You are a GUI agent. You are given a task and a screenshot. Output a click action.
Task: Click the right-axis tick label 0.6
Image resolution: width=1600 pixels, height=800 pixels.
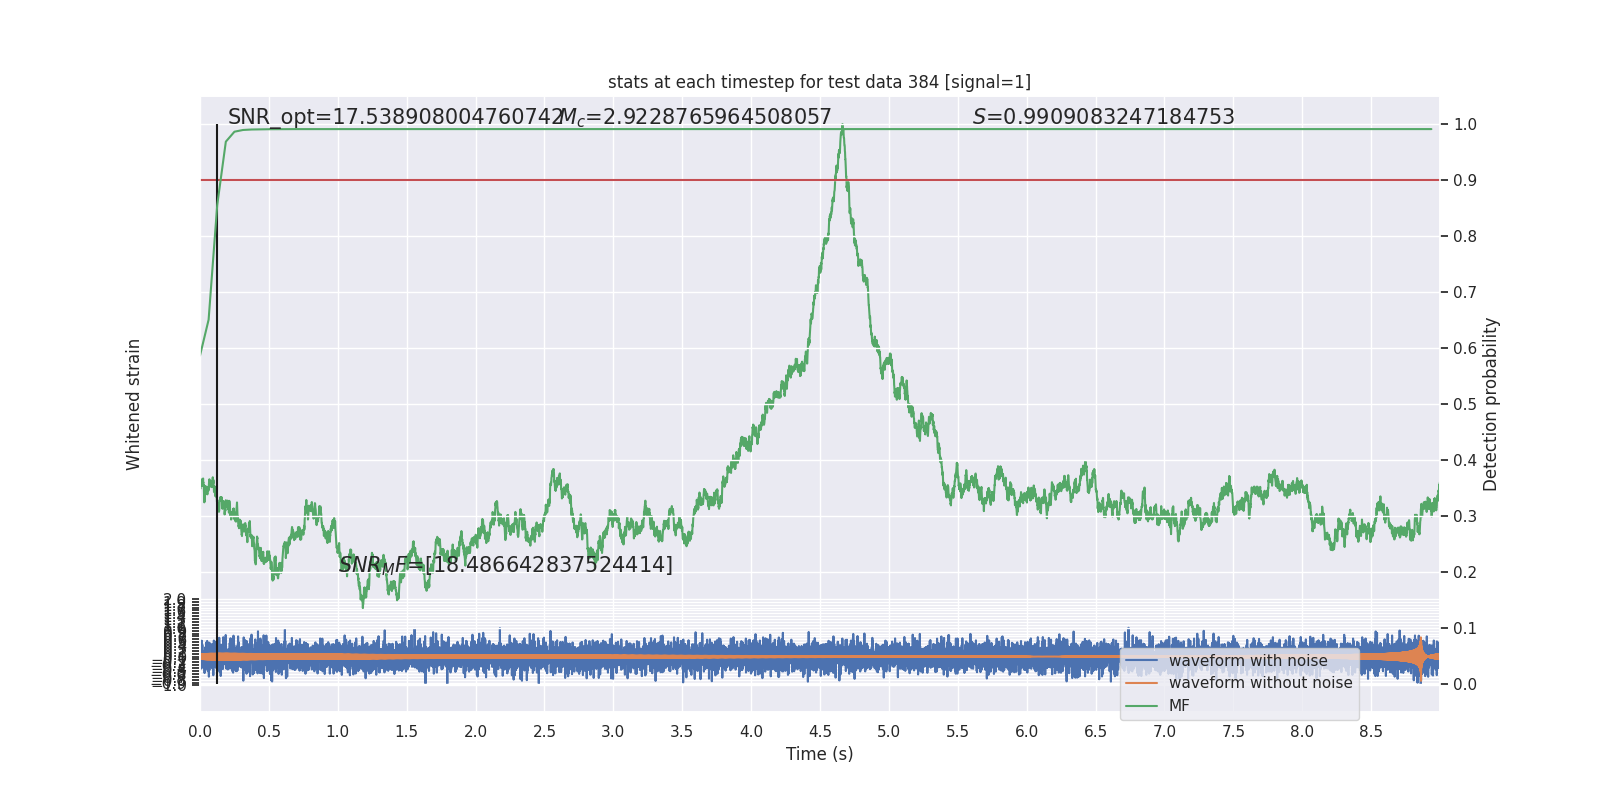point(1465,349)
